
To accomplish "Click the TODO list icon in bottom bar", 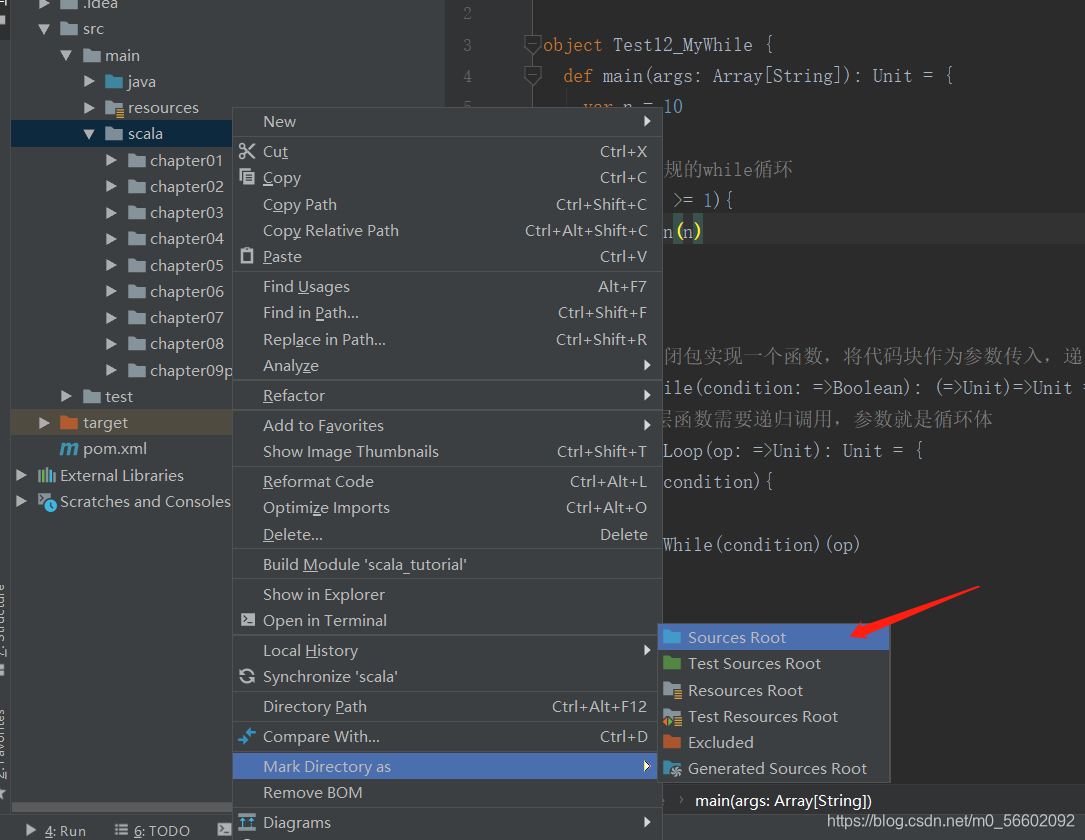I will (121, 830).
